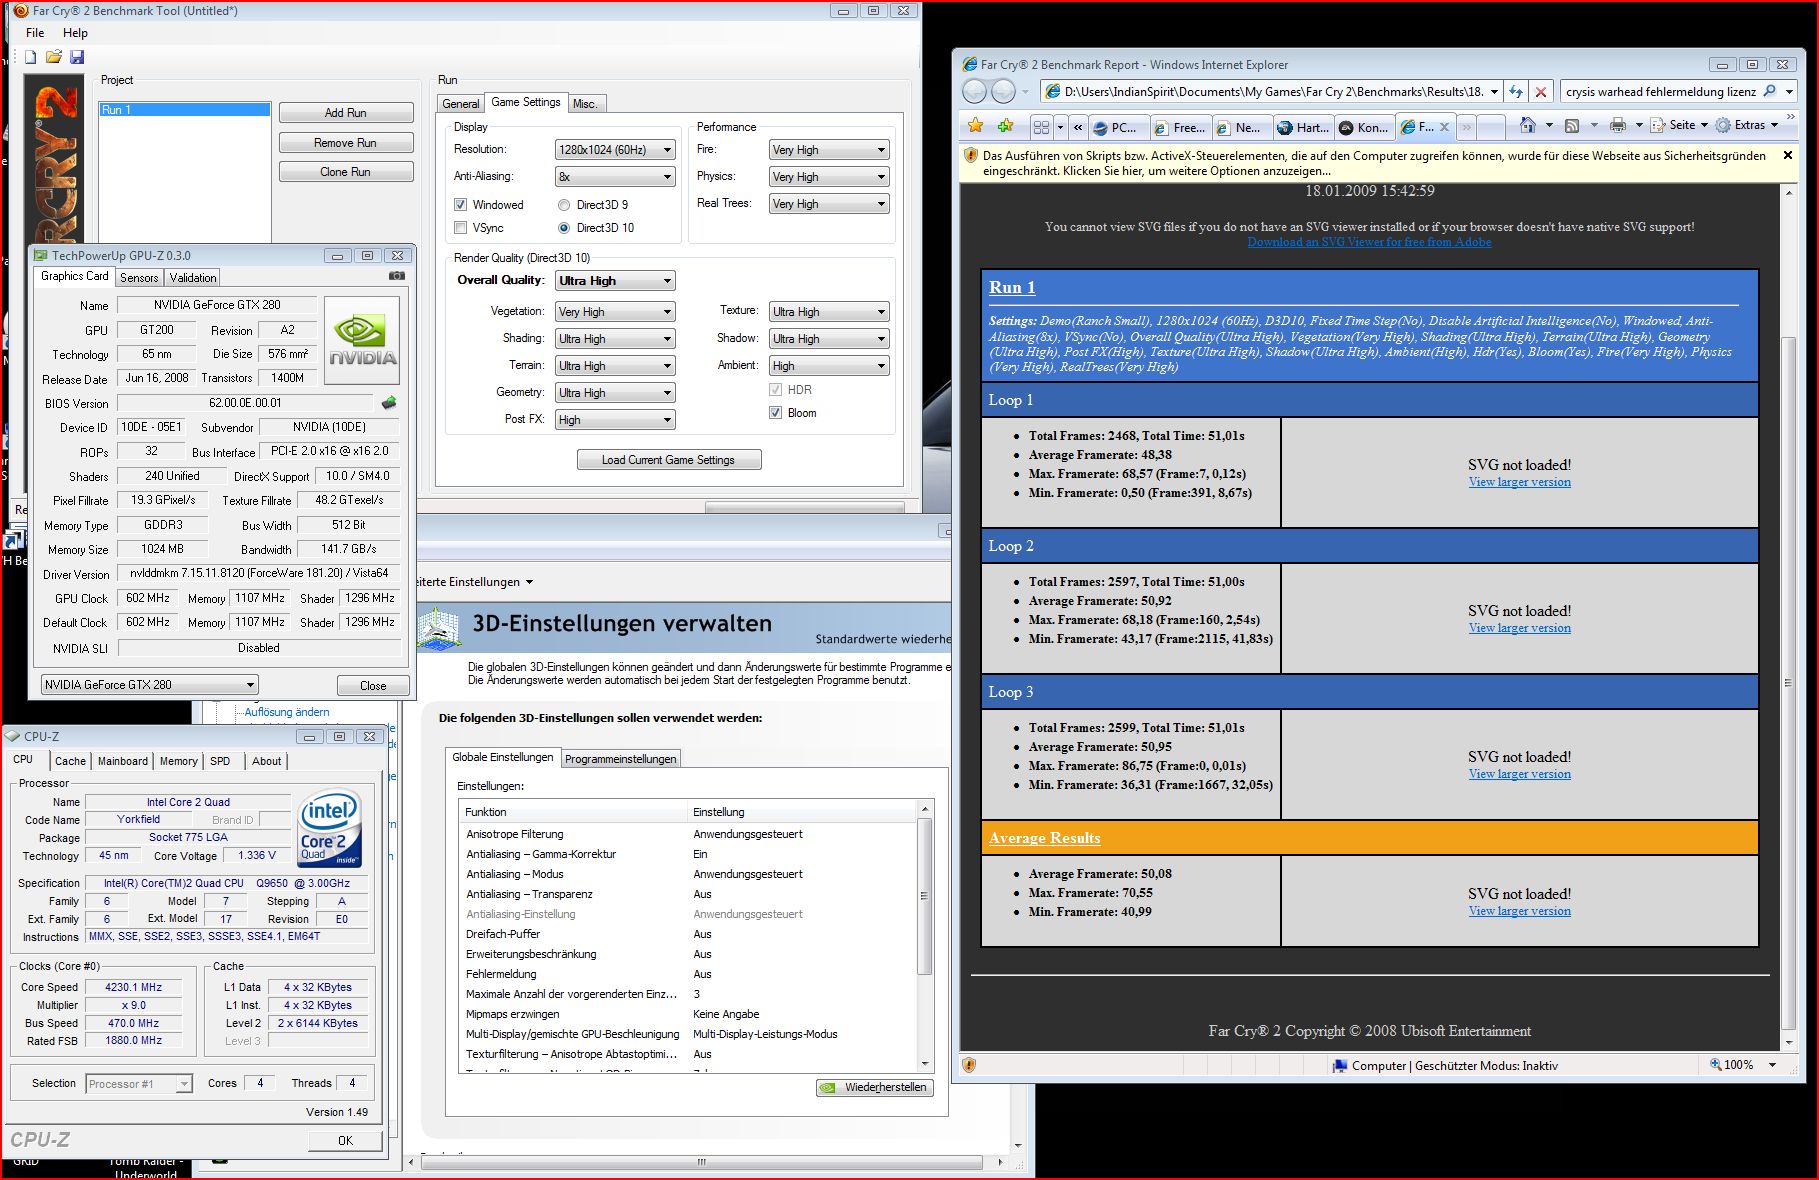
Task: Open the Post FX dropdown
Action: [x=615, y=420]
